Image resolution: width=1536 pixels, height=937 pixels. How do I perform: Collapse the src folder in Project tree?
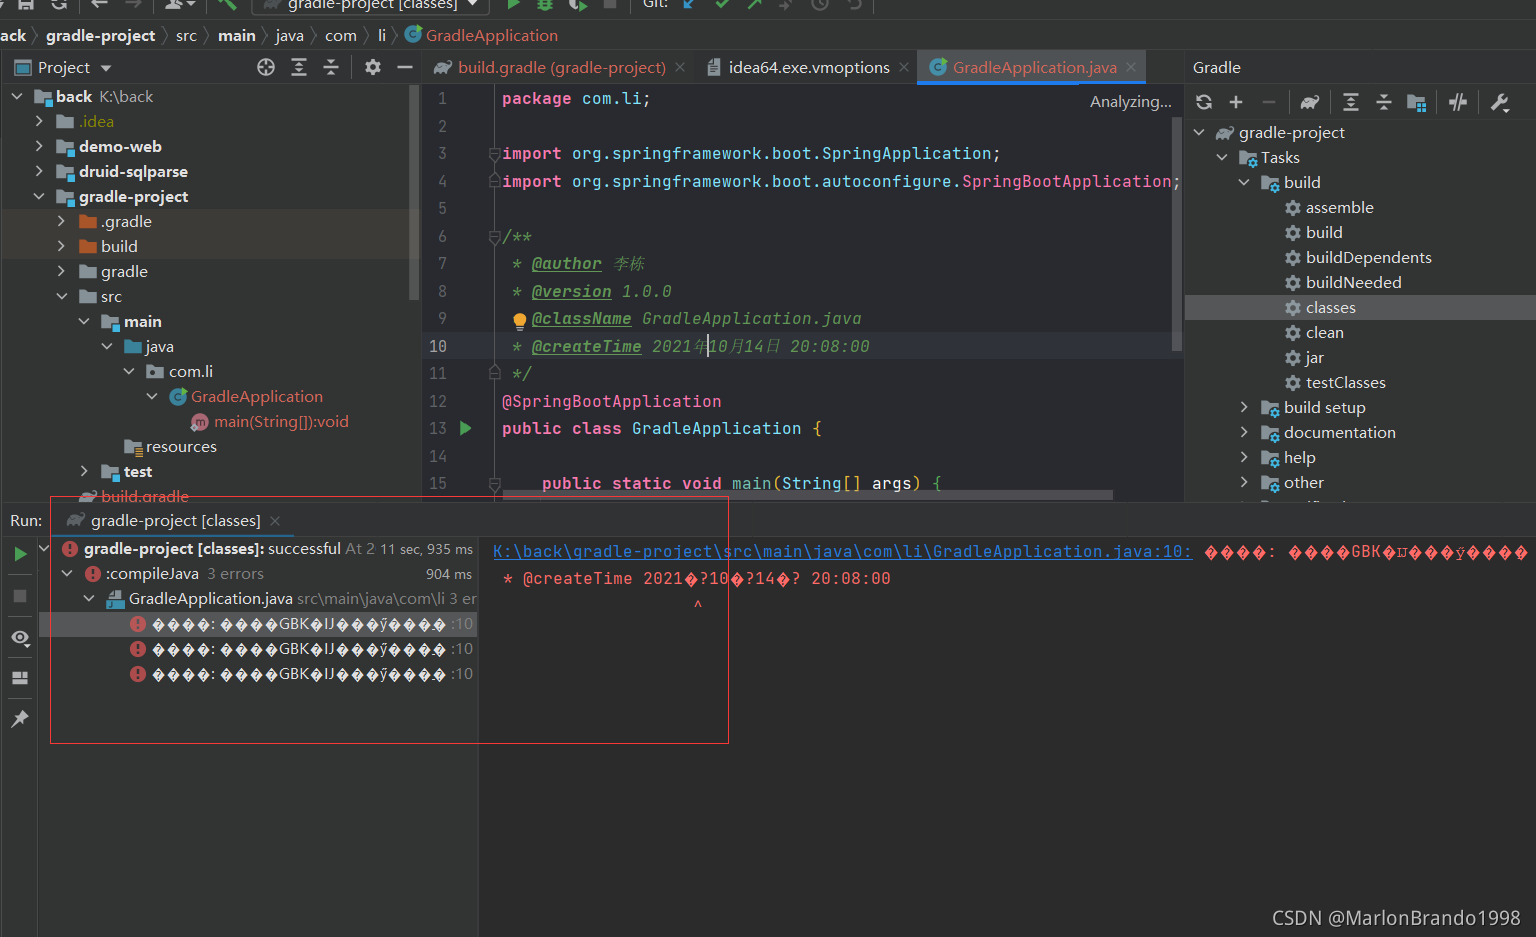click(x=62, y=296)
